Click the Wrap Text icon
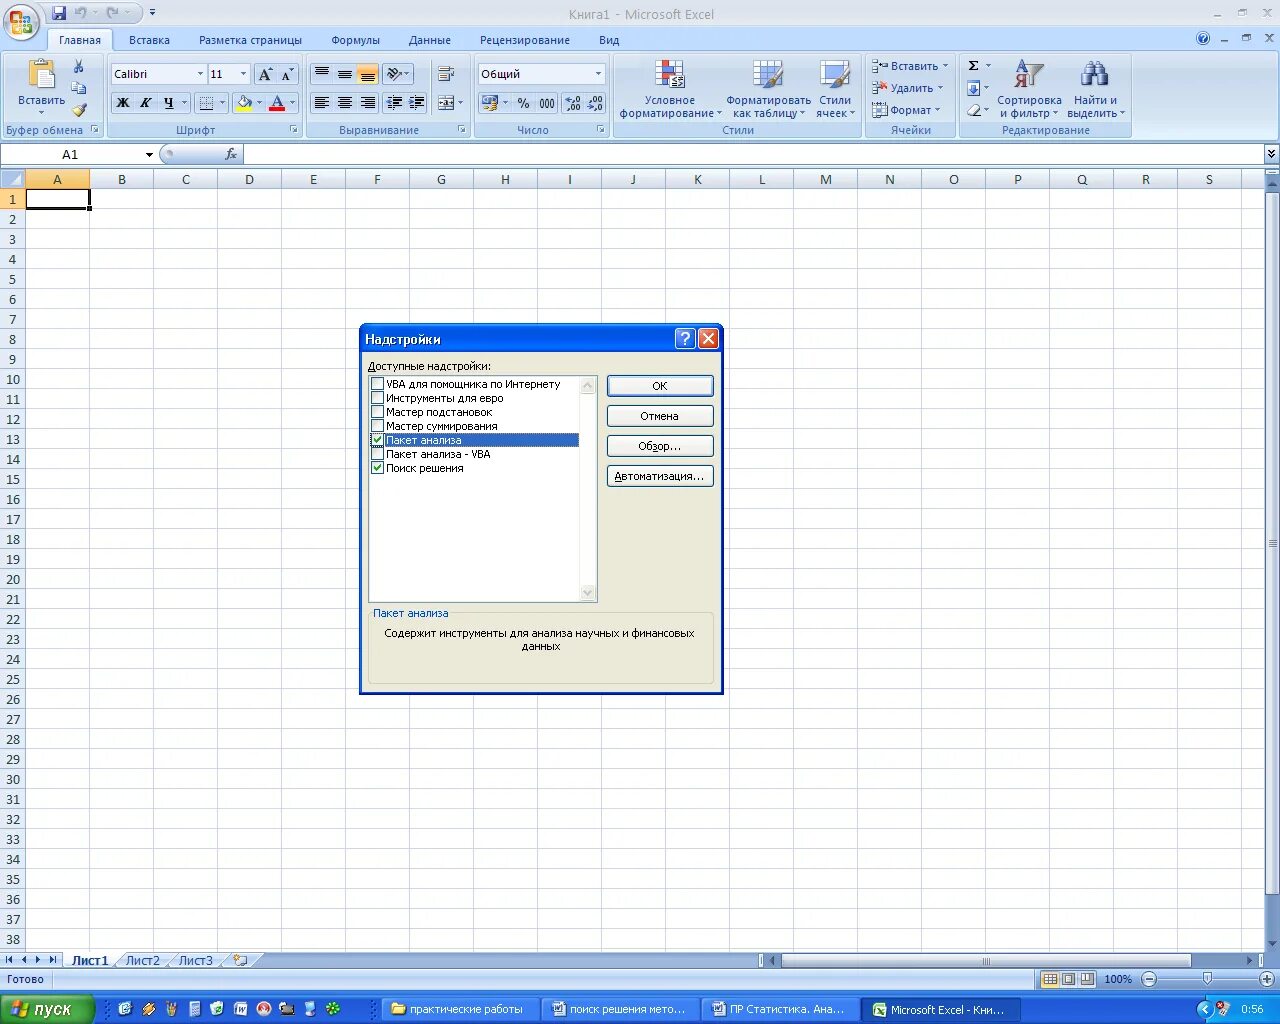This screenshot has width=1280, height=1024. coord(446,74)
